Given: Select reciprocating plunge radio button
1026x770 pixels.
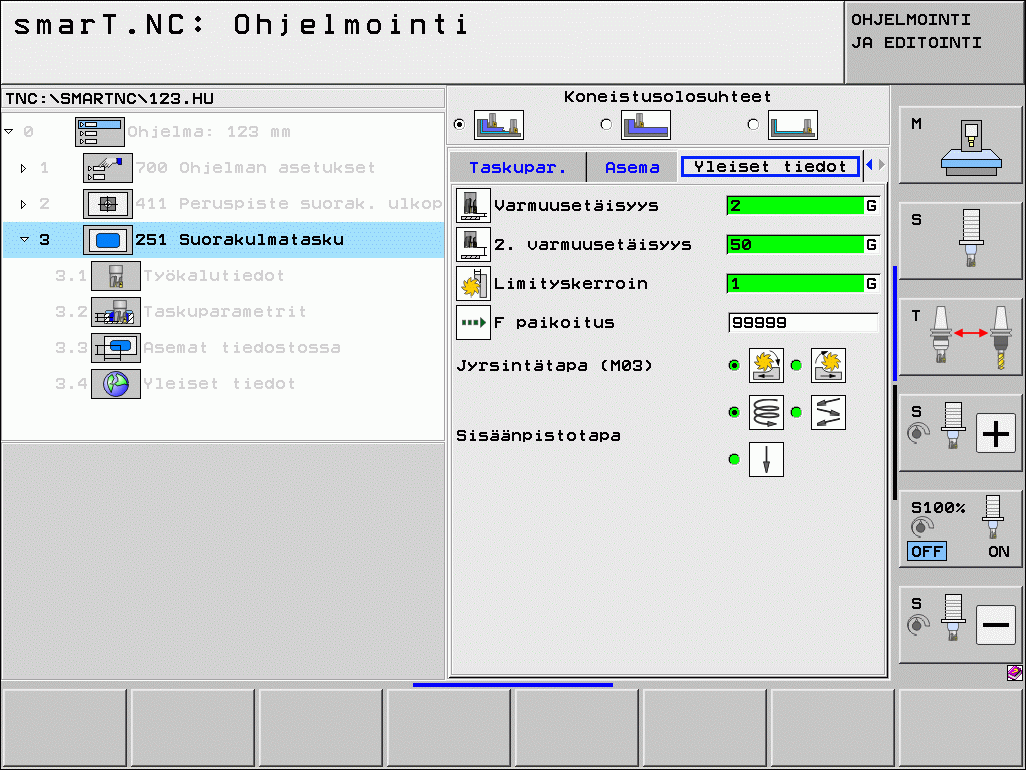Looking at the screenshot, I should 796,412.
